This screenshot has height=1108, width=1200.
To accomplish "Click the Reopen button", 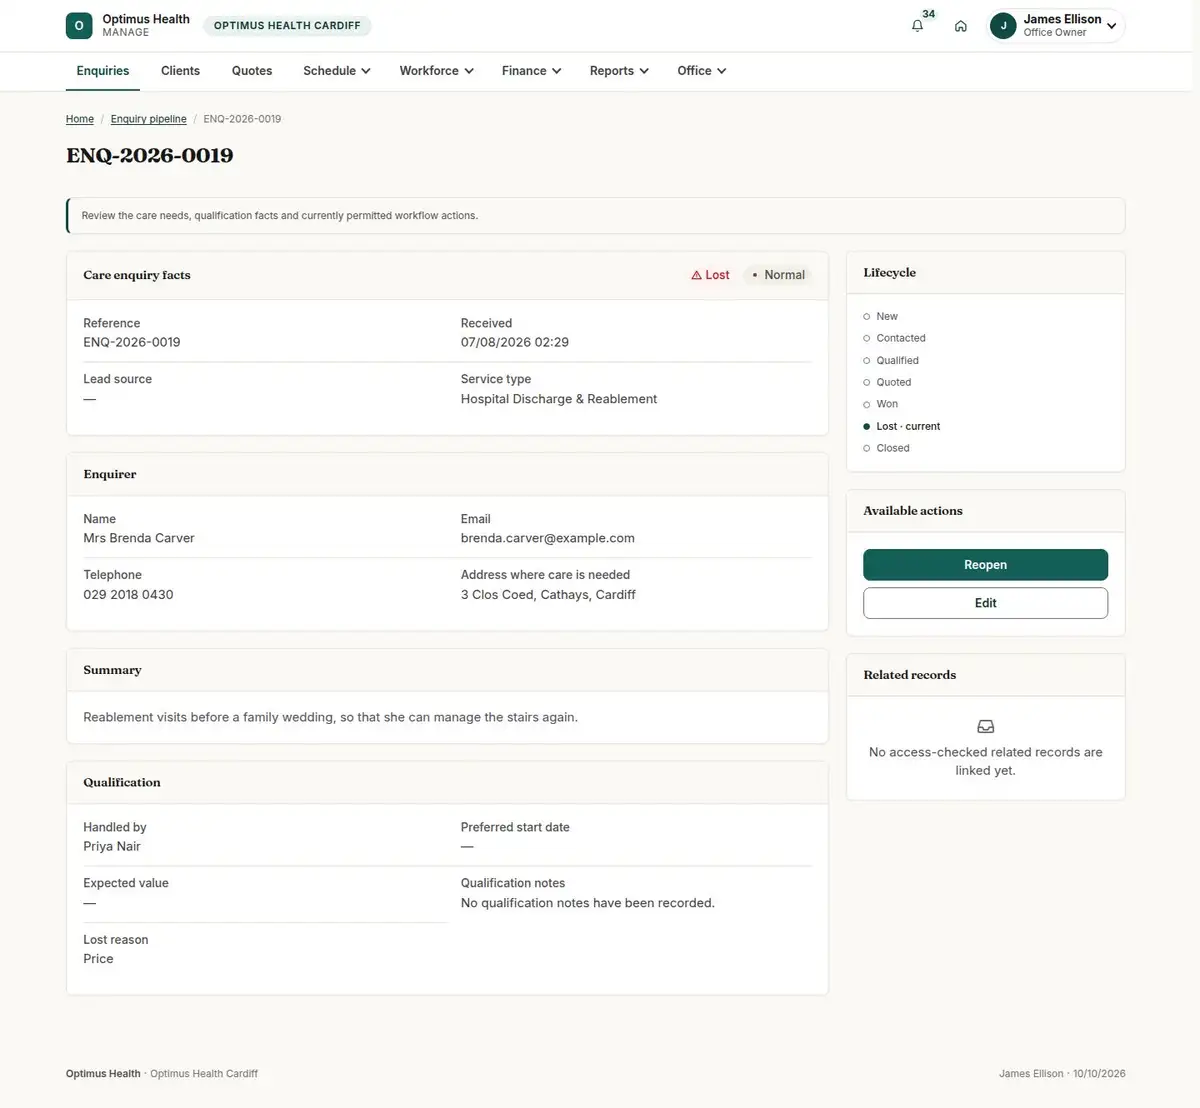I will pos(985,565).
